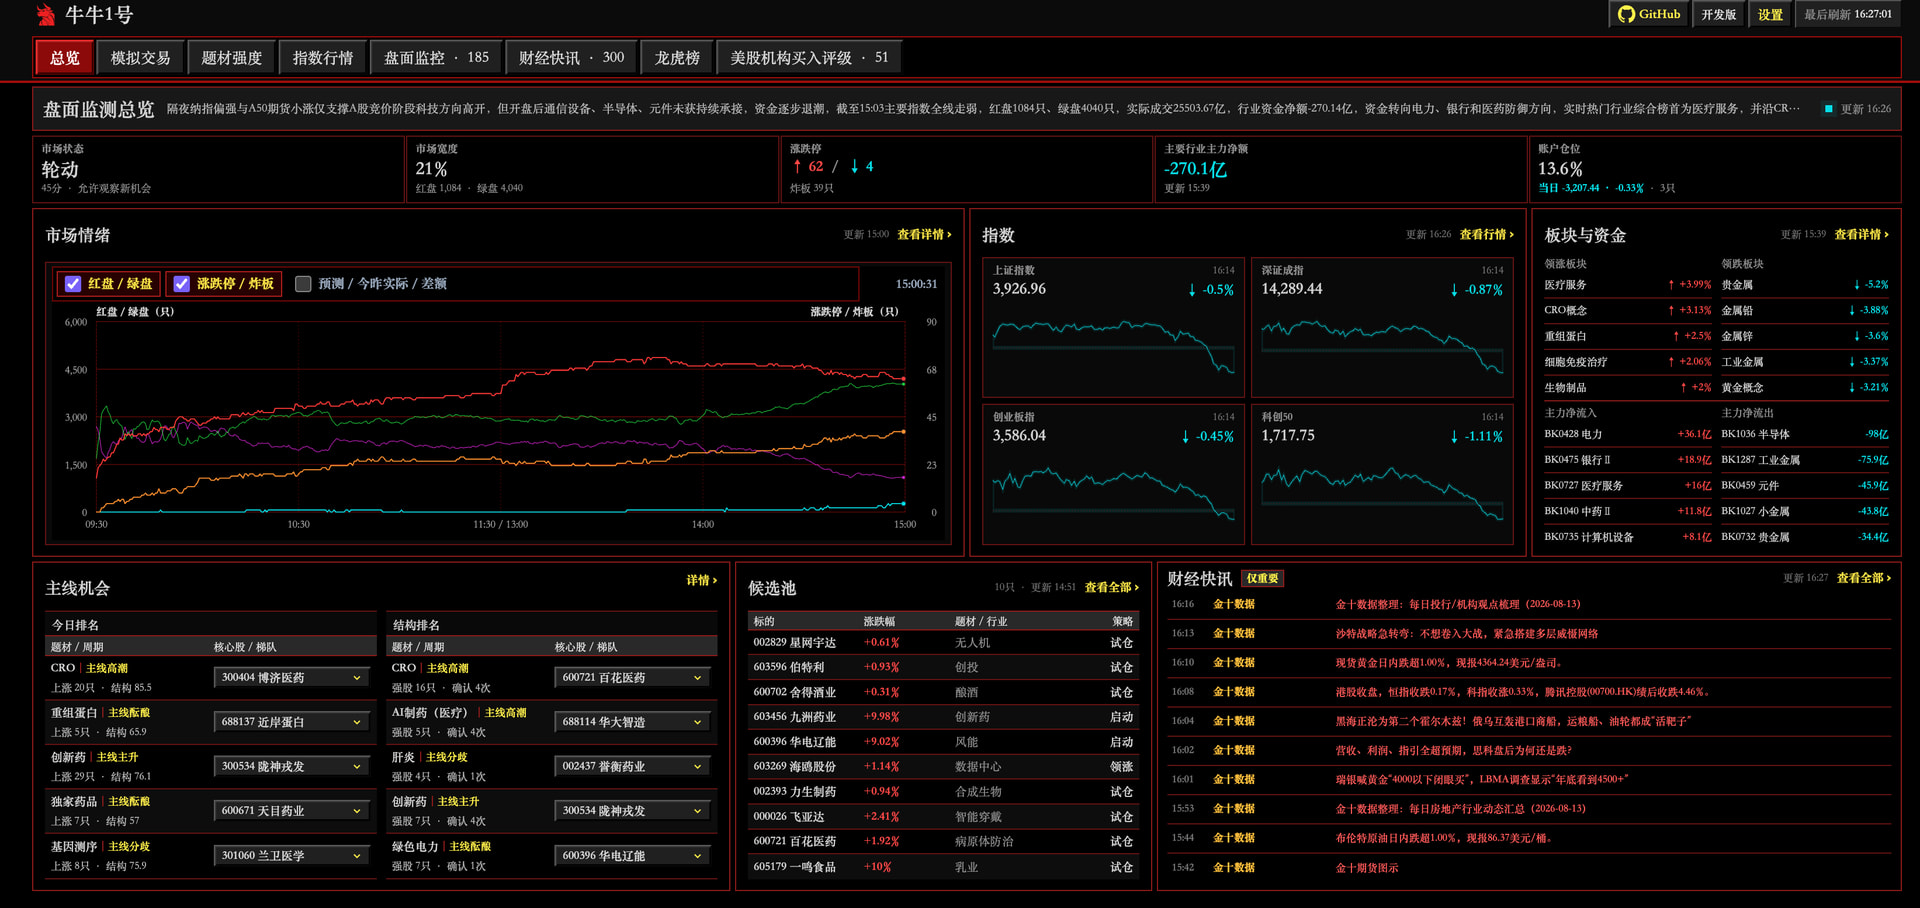Screen dimensions: 1920x908
Task: Open the 002437 誉衡药业 dropdown
Action: (632, 767)
